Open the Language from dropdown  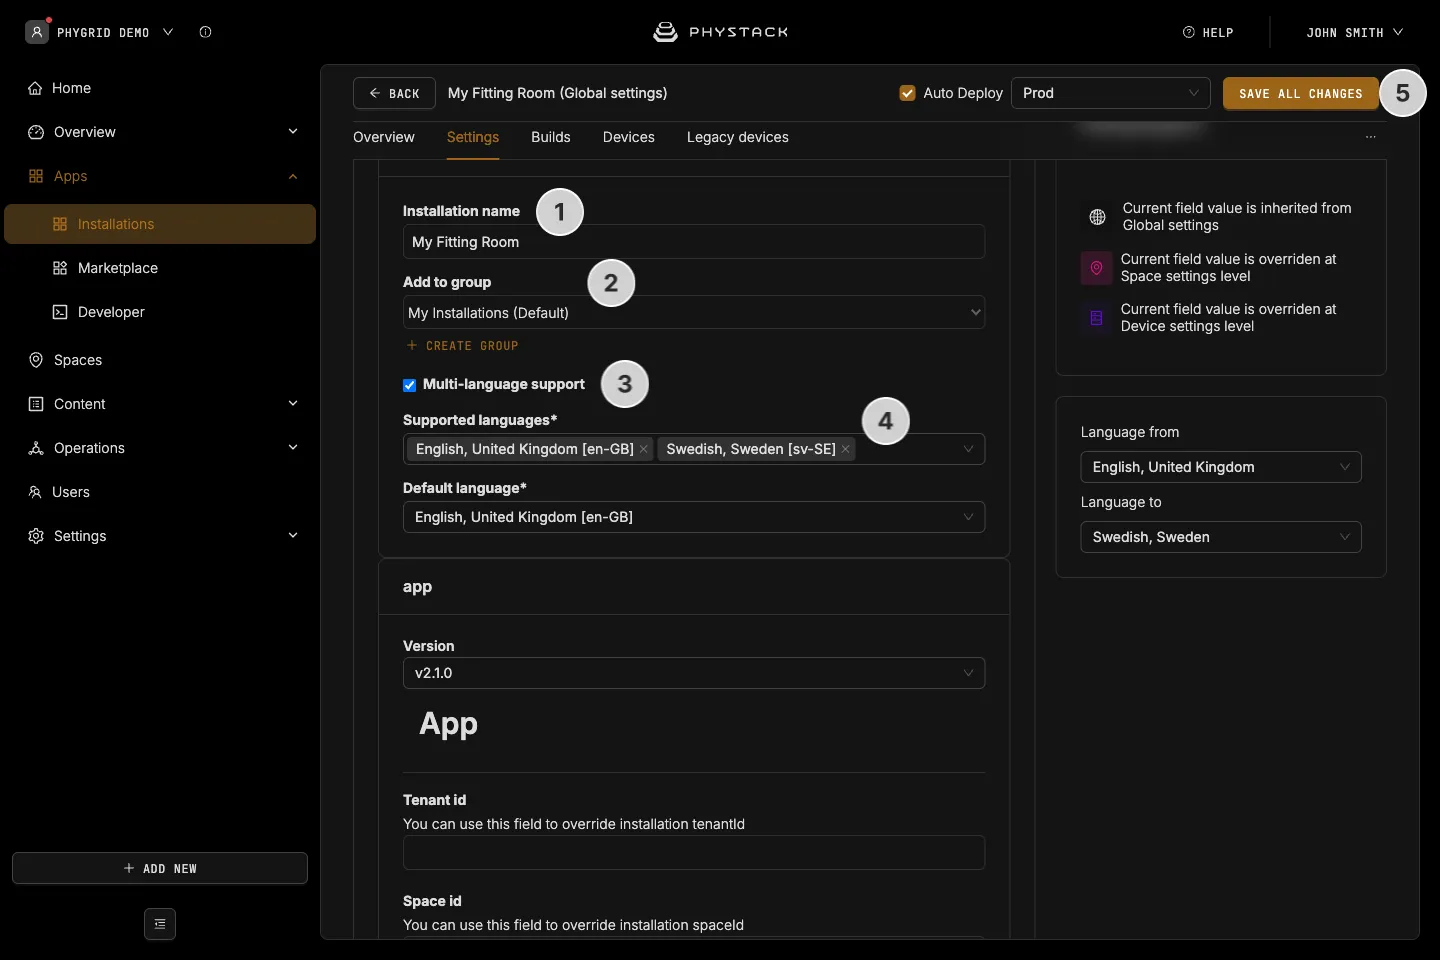tap(1221, 467)
